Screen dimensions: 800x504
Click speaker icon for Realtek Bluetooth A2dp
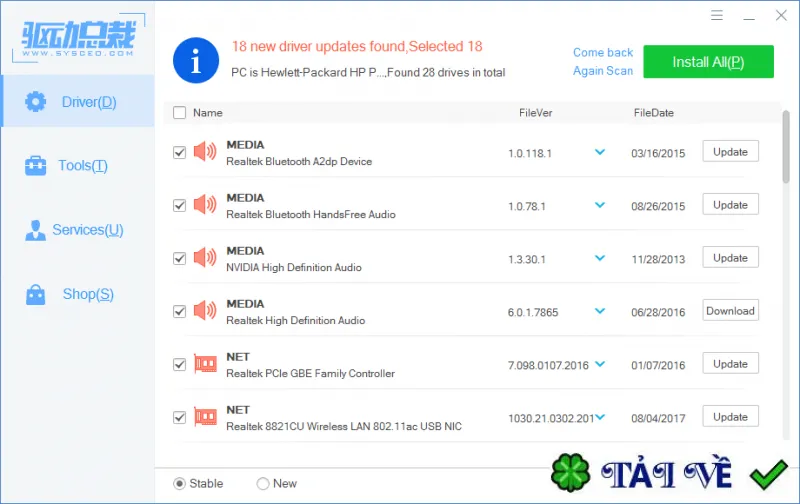205,152
